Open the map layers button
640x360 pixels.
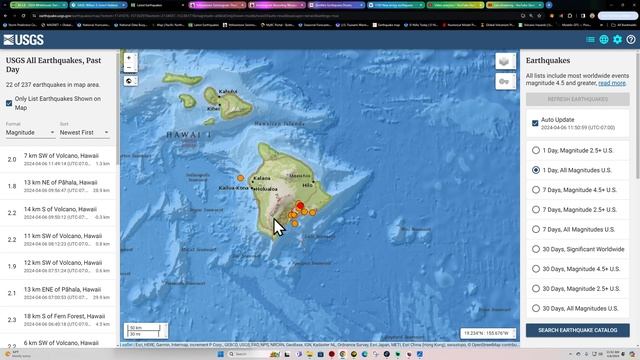tap(505, 61)
